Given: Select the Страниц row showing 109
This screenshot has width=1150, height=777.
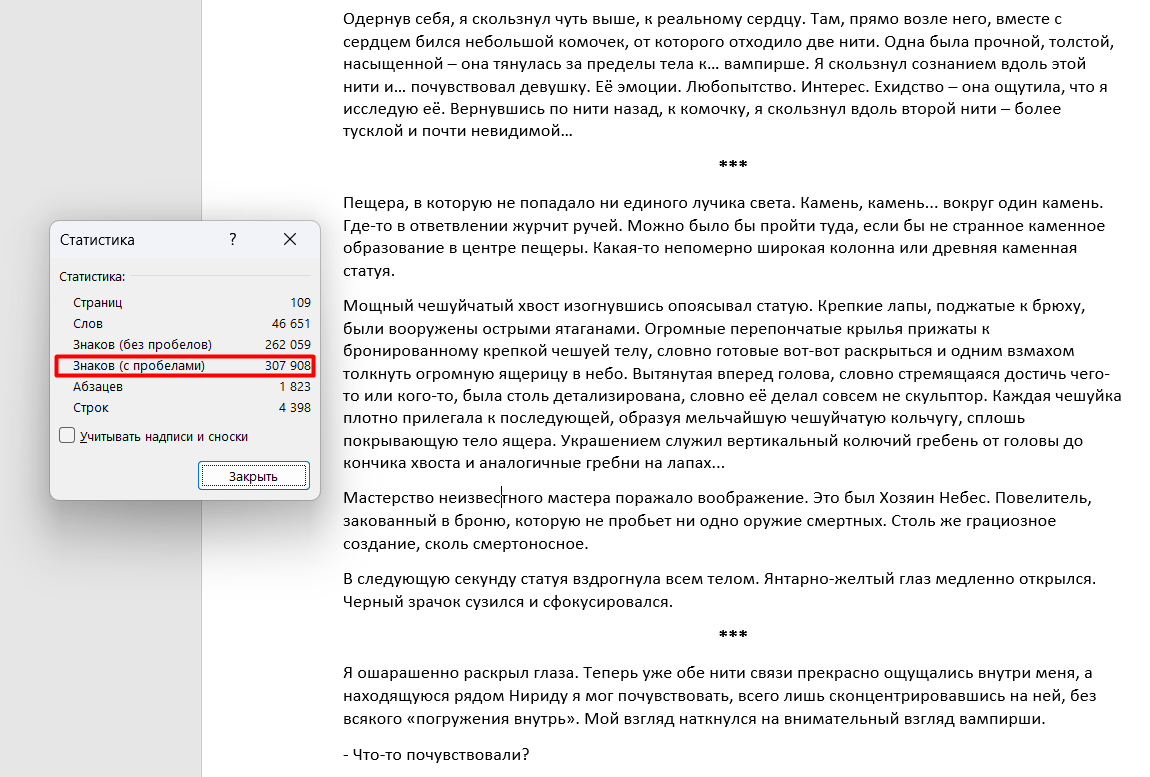Looking at the screenshot, I should coord(191,302).
